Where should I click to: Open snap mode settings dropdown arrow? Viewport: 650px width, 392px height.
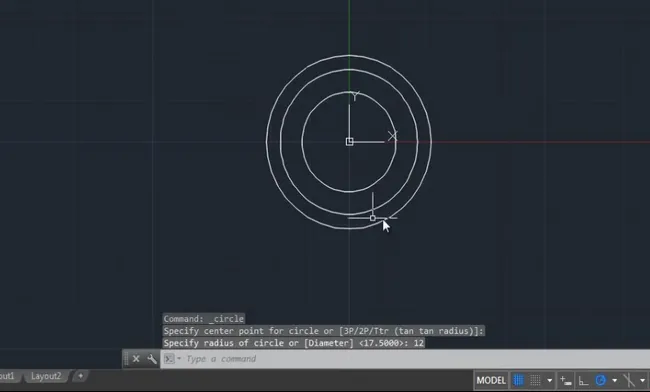[550, 380]
